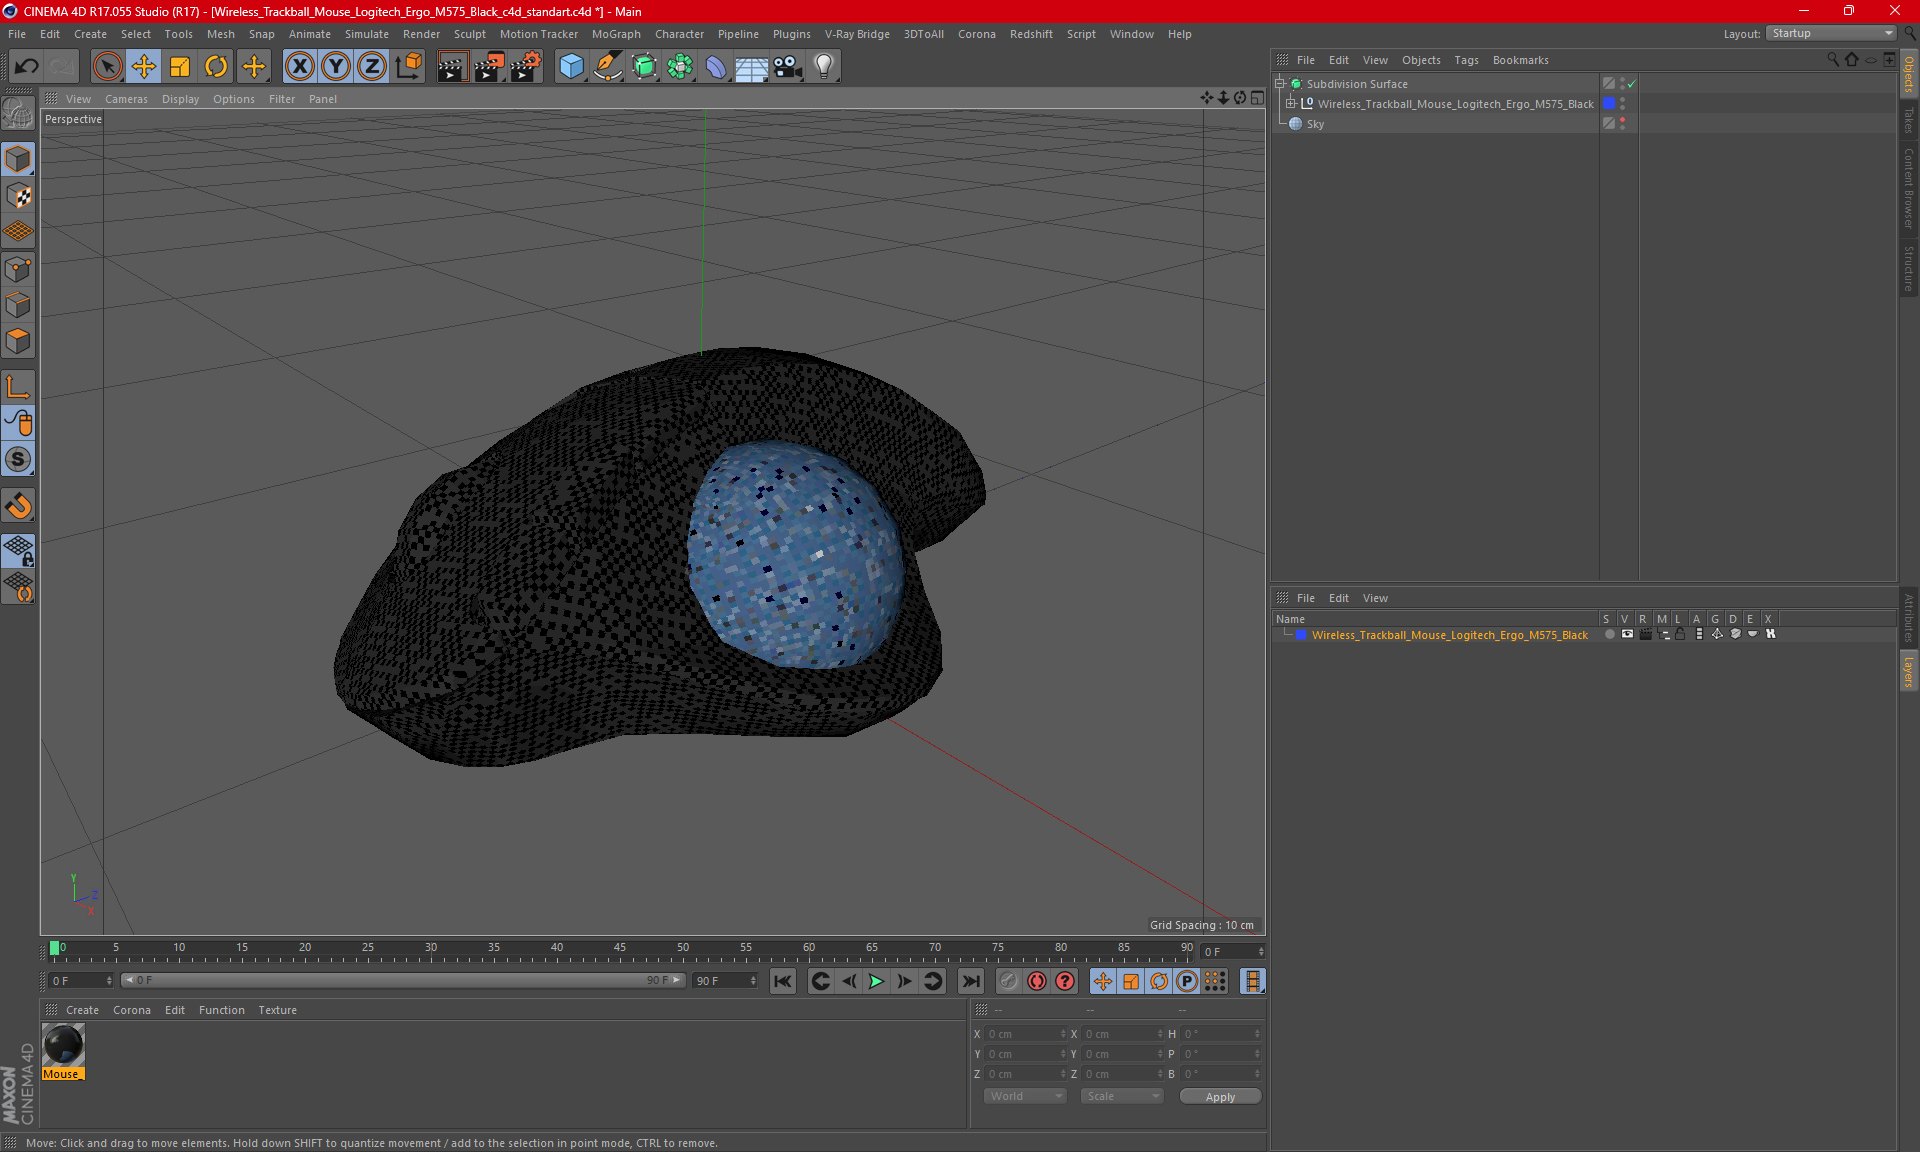Image resolution: width=1920 pixels, height=1152 pixels.
Task: Select the Live Selection tool
Action: (107, 67)
